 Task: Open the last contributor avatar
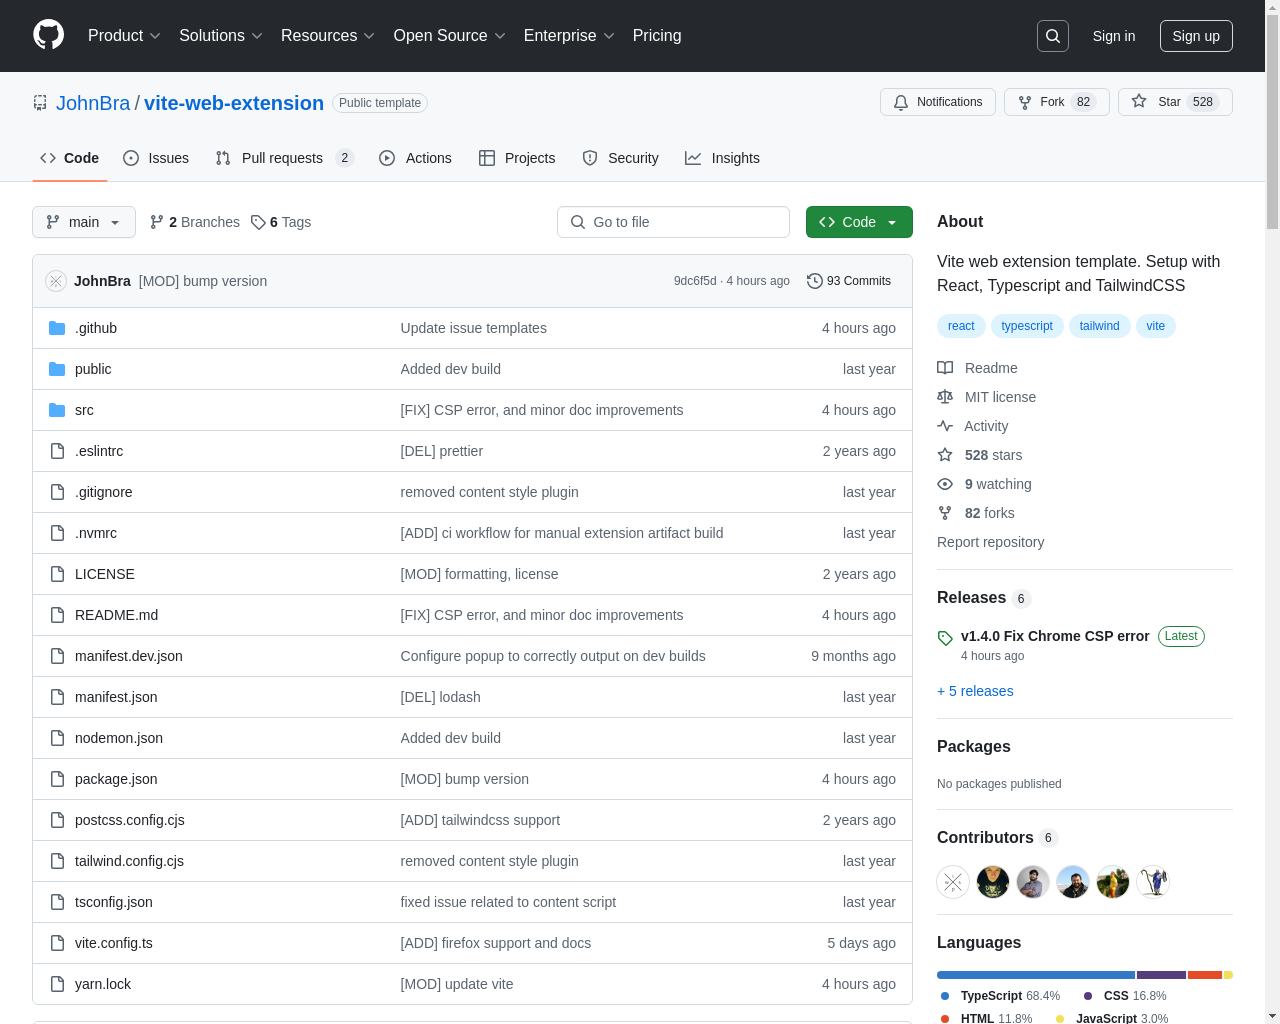pos(1153,882)
